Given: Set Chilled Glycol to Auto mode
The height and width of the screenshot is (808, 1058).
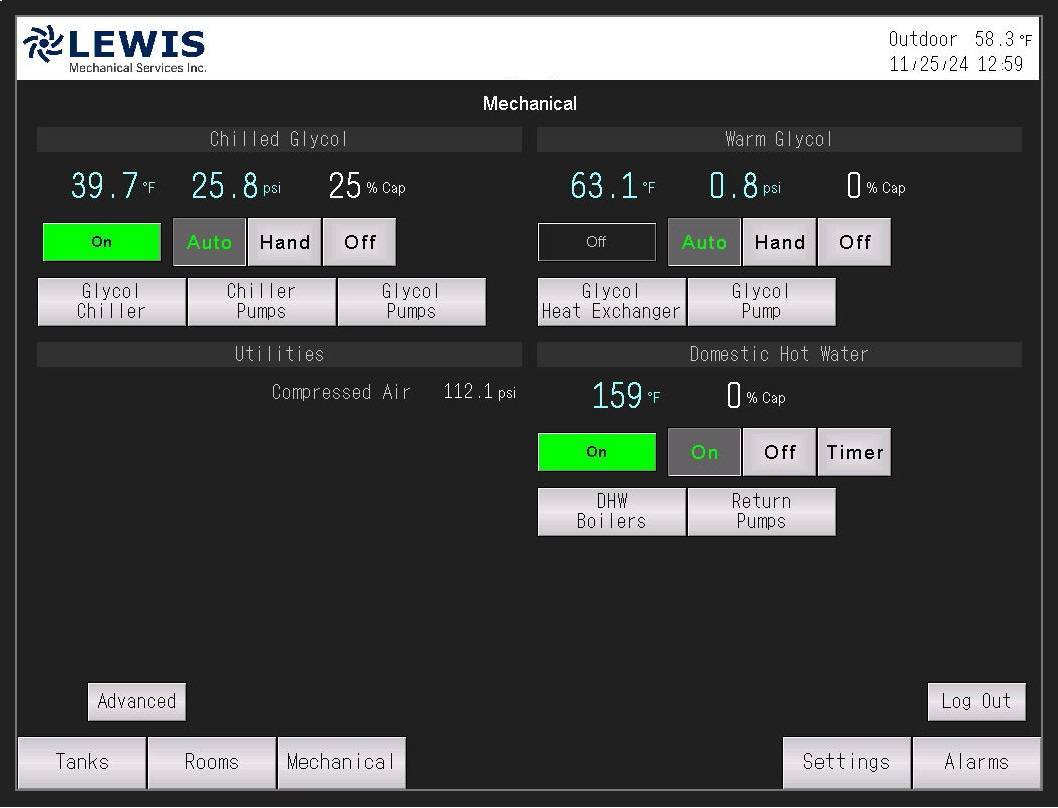Looking at the screenshot, I should coord(208,241).
